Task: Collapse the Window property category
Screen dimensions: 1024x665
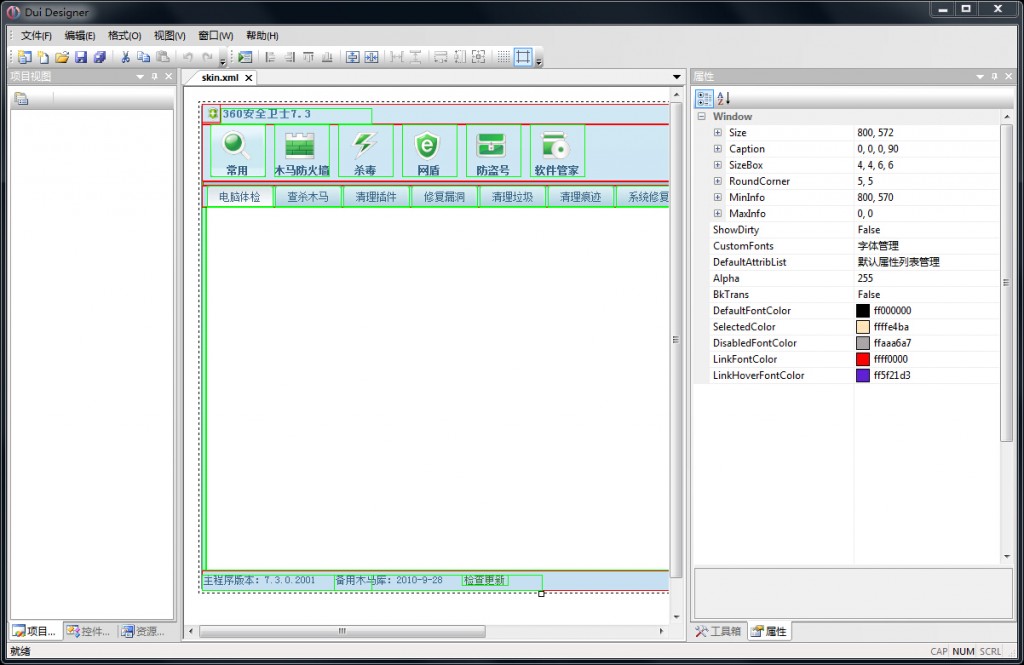Action: [701, 116]
